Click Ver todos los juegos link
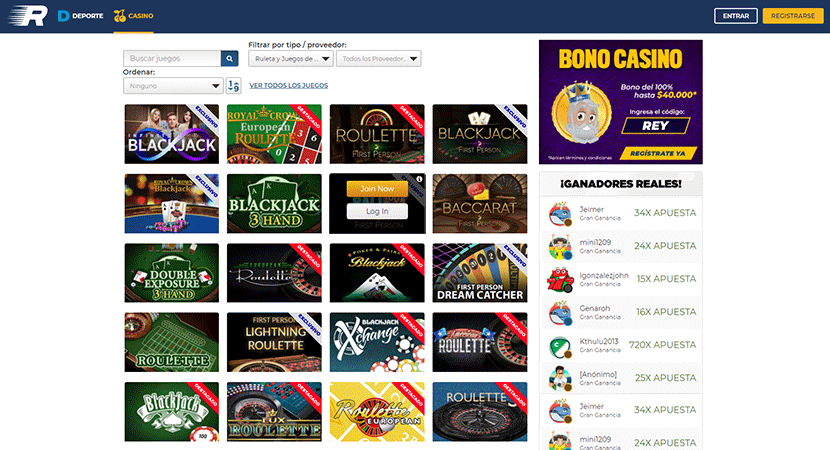 point(288,85)
